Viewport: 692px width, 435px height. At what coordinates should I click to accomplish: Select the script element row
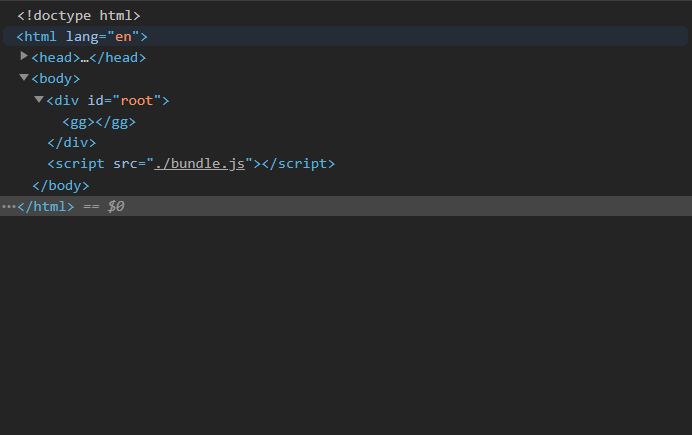(191, 164)
